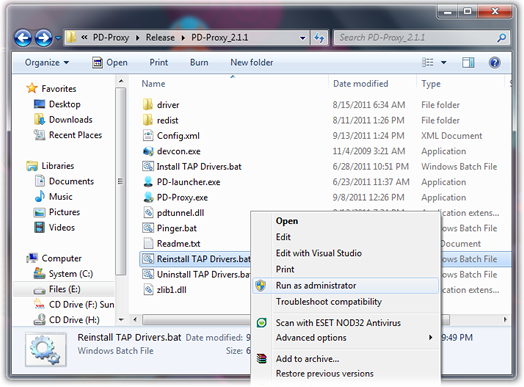Open the Organize menu
524x387 pixels.
(47, 62)
